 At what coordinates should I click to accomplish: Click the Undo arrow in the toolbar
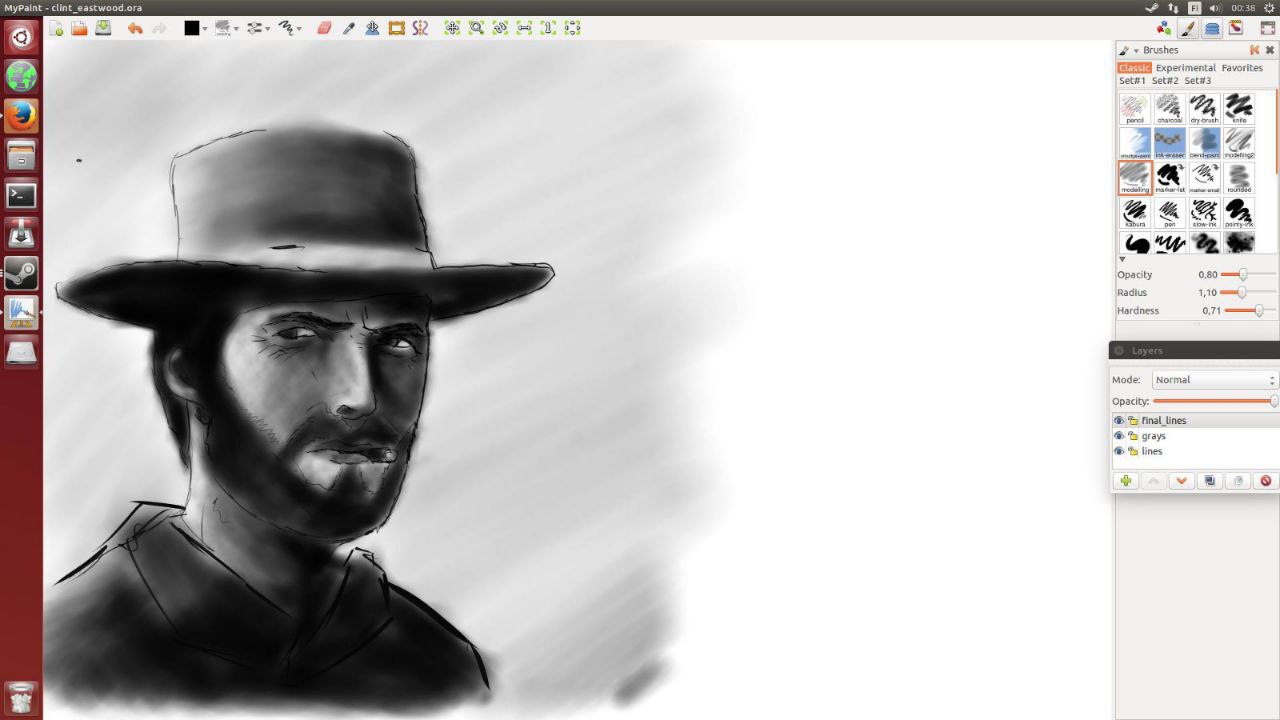point(135,28)
